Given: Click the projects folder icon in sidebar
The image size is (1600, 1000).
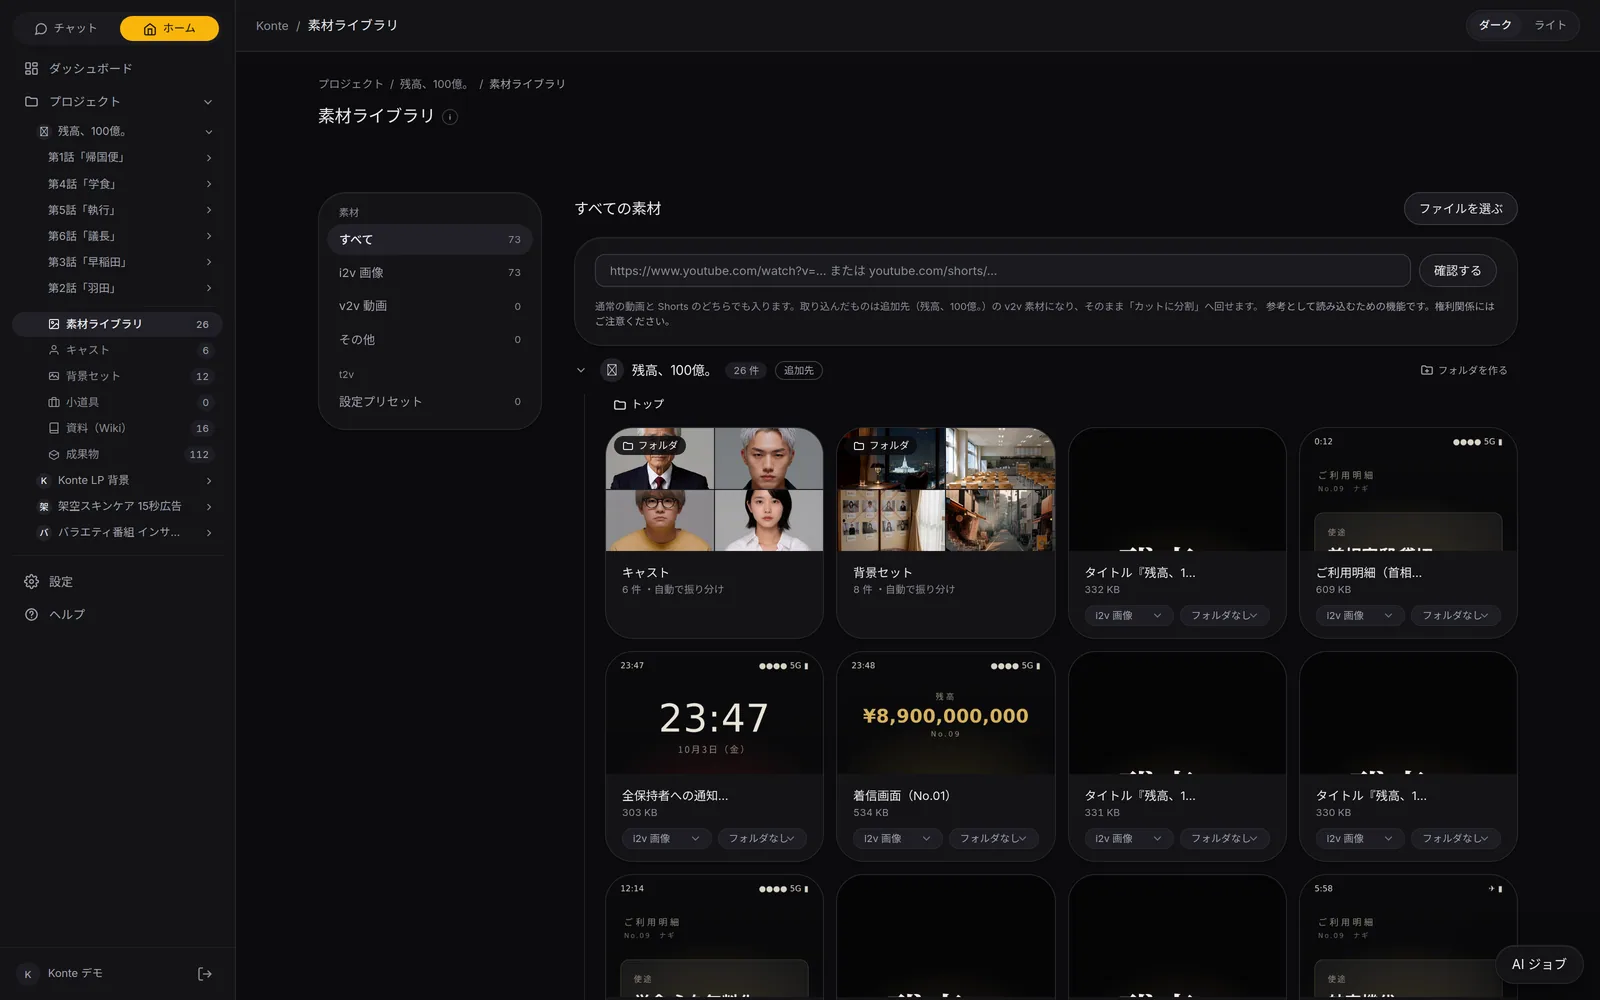Looking at the screenshot, I should pos(31,102).
